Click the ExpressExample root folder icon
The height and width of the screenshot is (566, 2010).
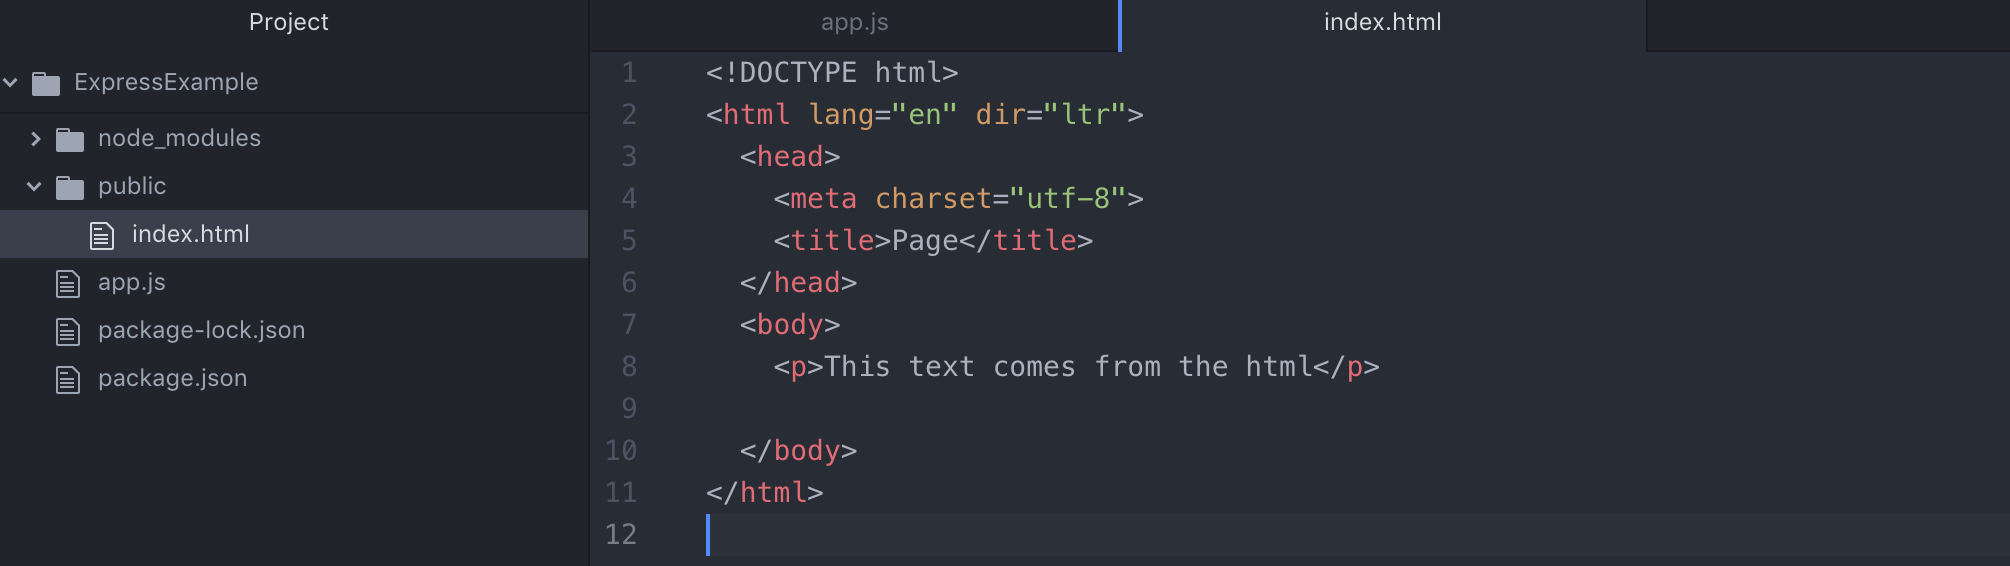(x=46, y=83)
